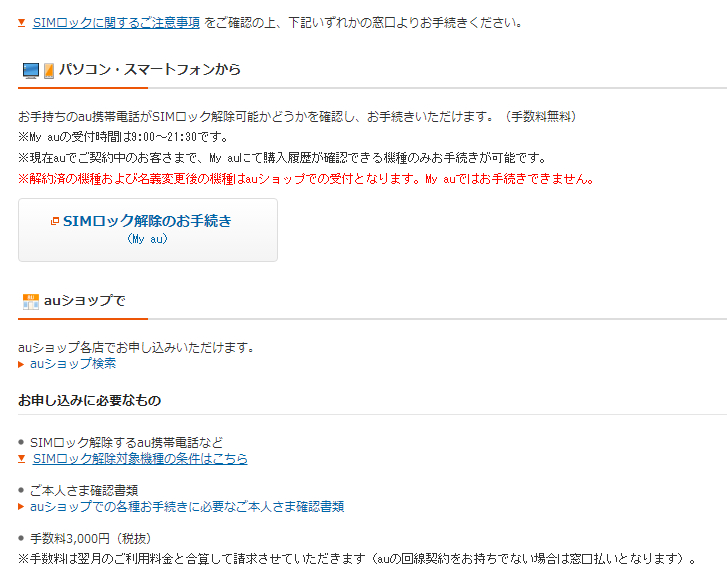This screenshot has height=578, width=727.
Task: Open the SIMロックに関するご注意事項 link
Action: (116, 22)
